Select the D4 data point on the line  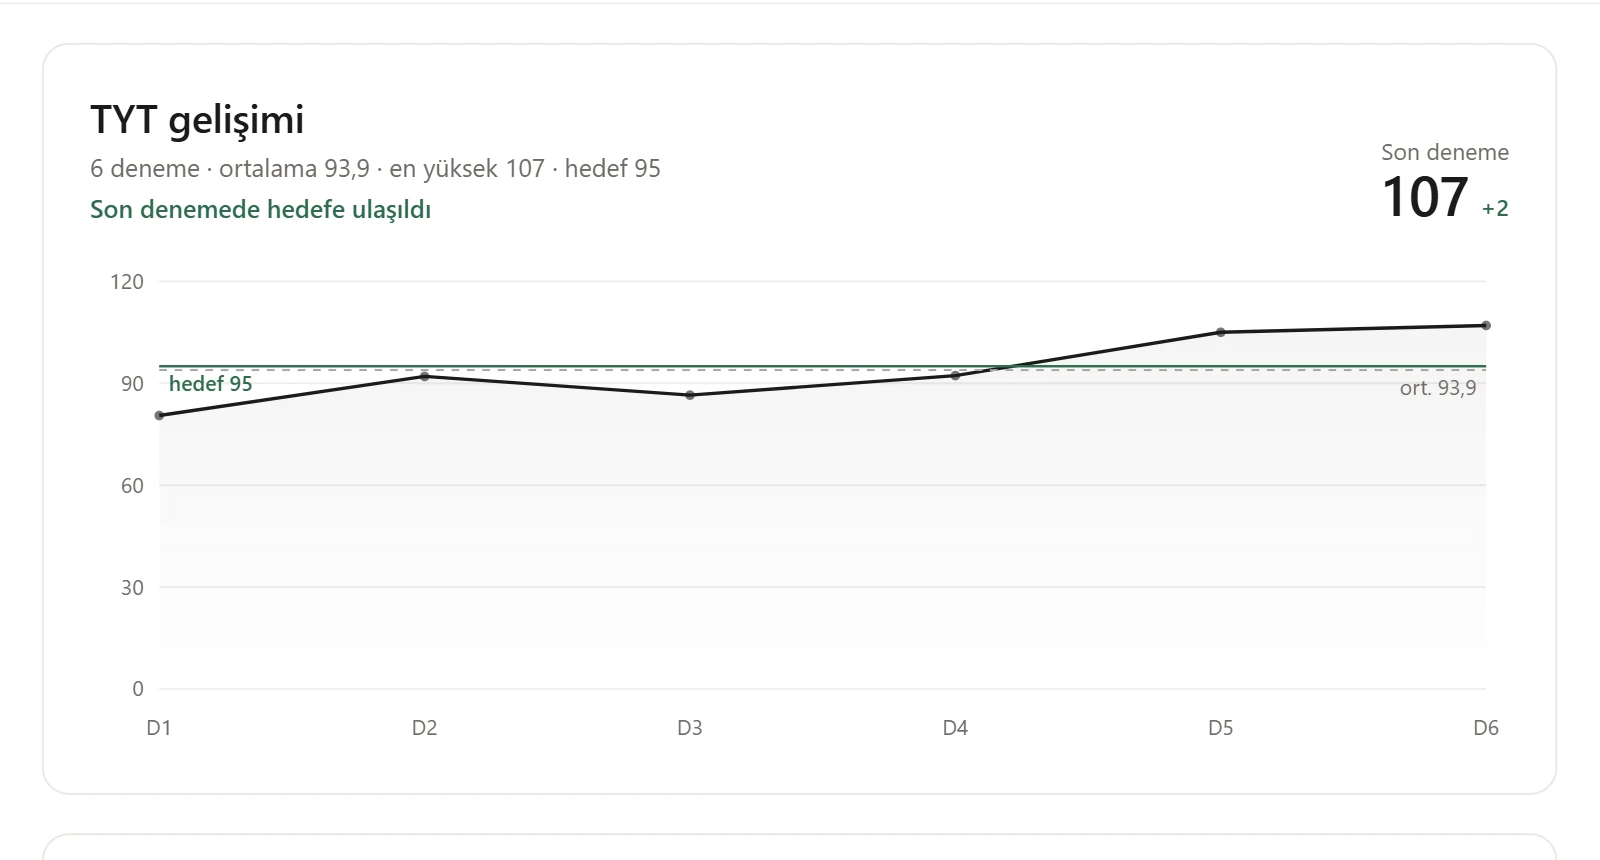click(955, 376)
